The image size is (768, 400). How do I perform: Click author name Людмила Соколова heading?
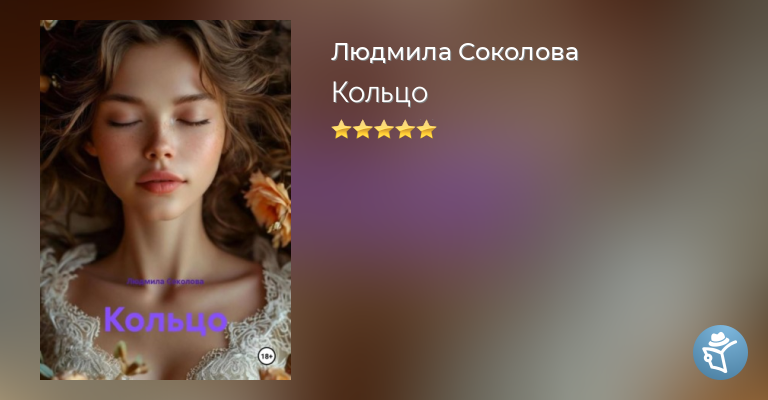pos(455,52)
